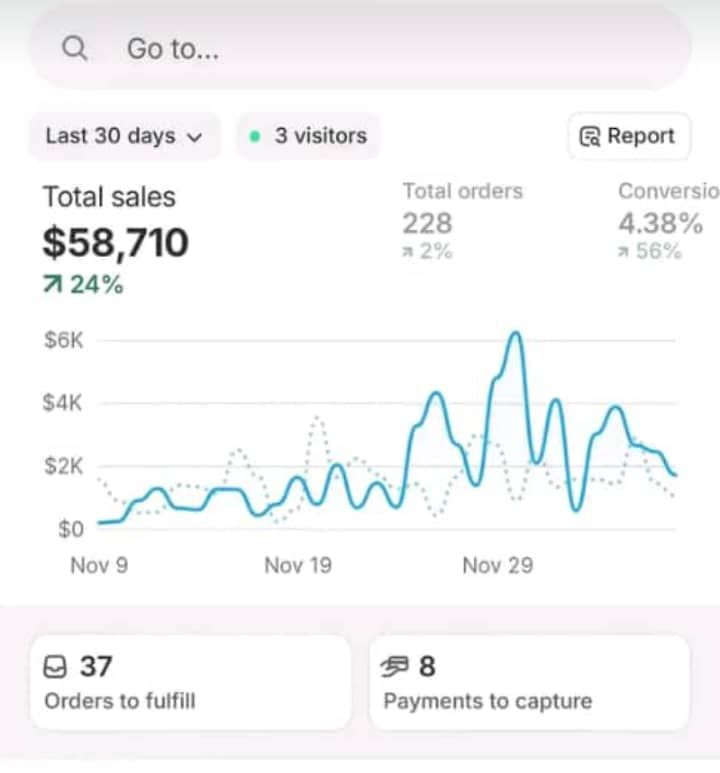Open the 37 Orders to fulfill card
The height and width of the screenshot is (773, 720).
click(190, 682)
